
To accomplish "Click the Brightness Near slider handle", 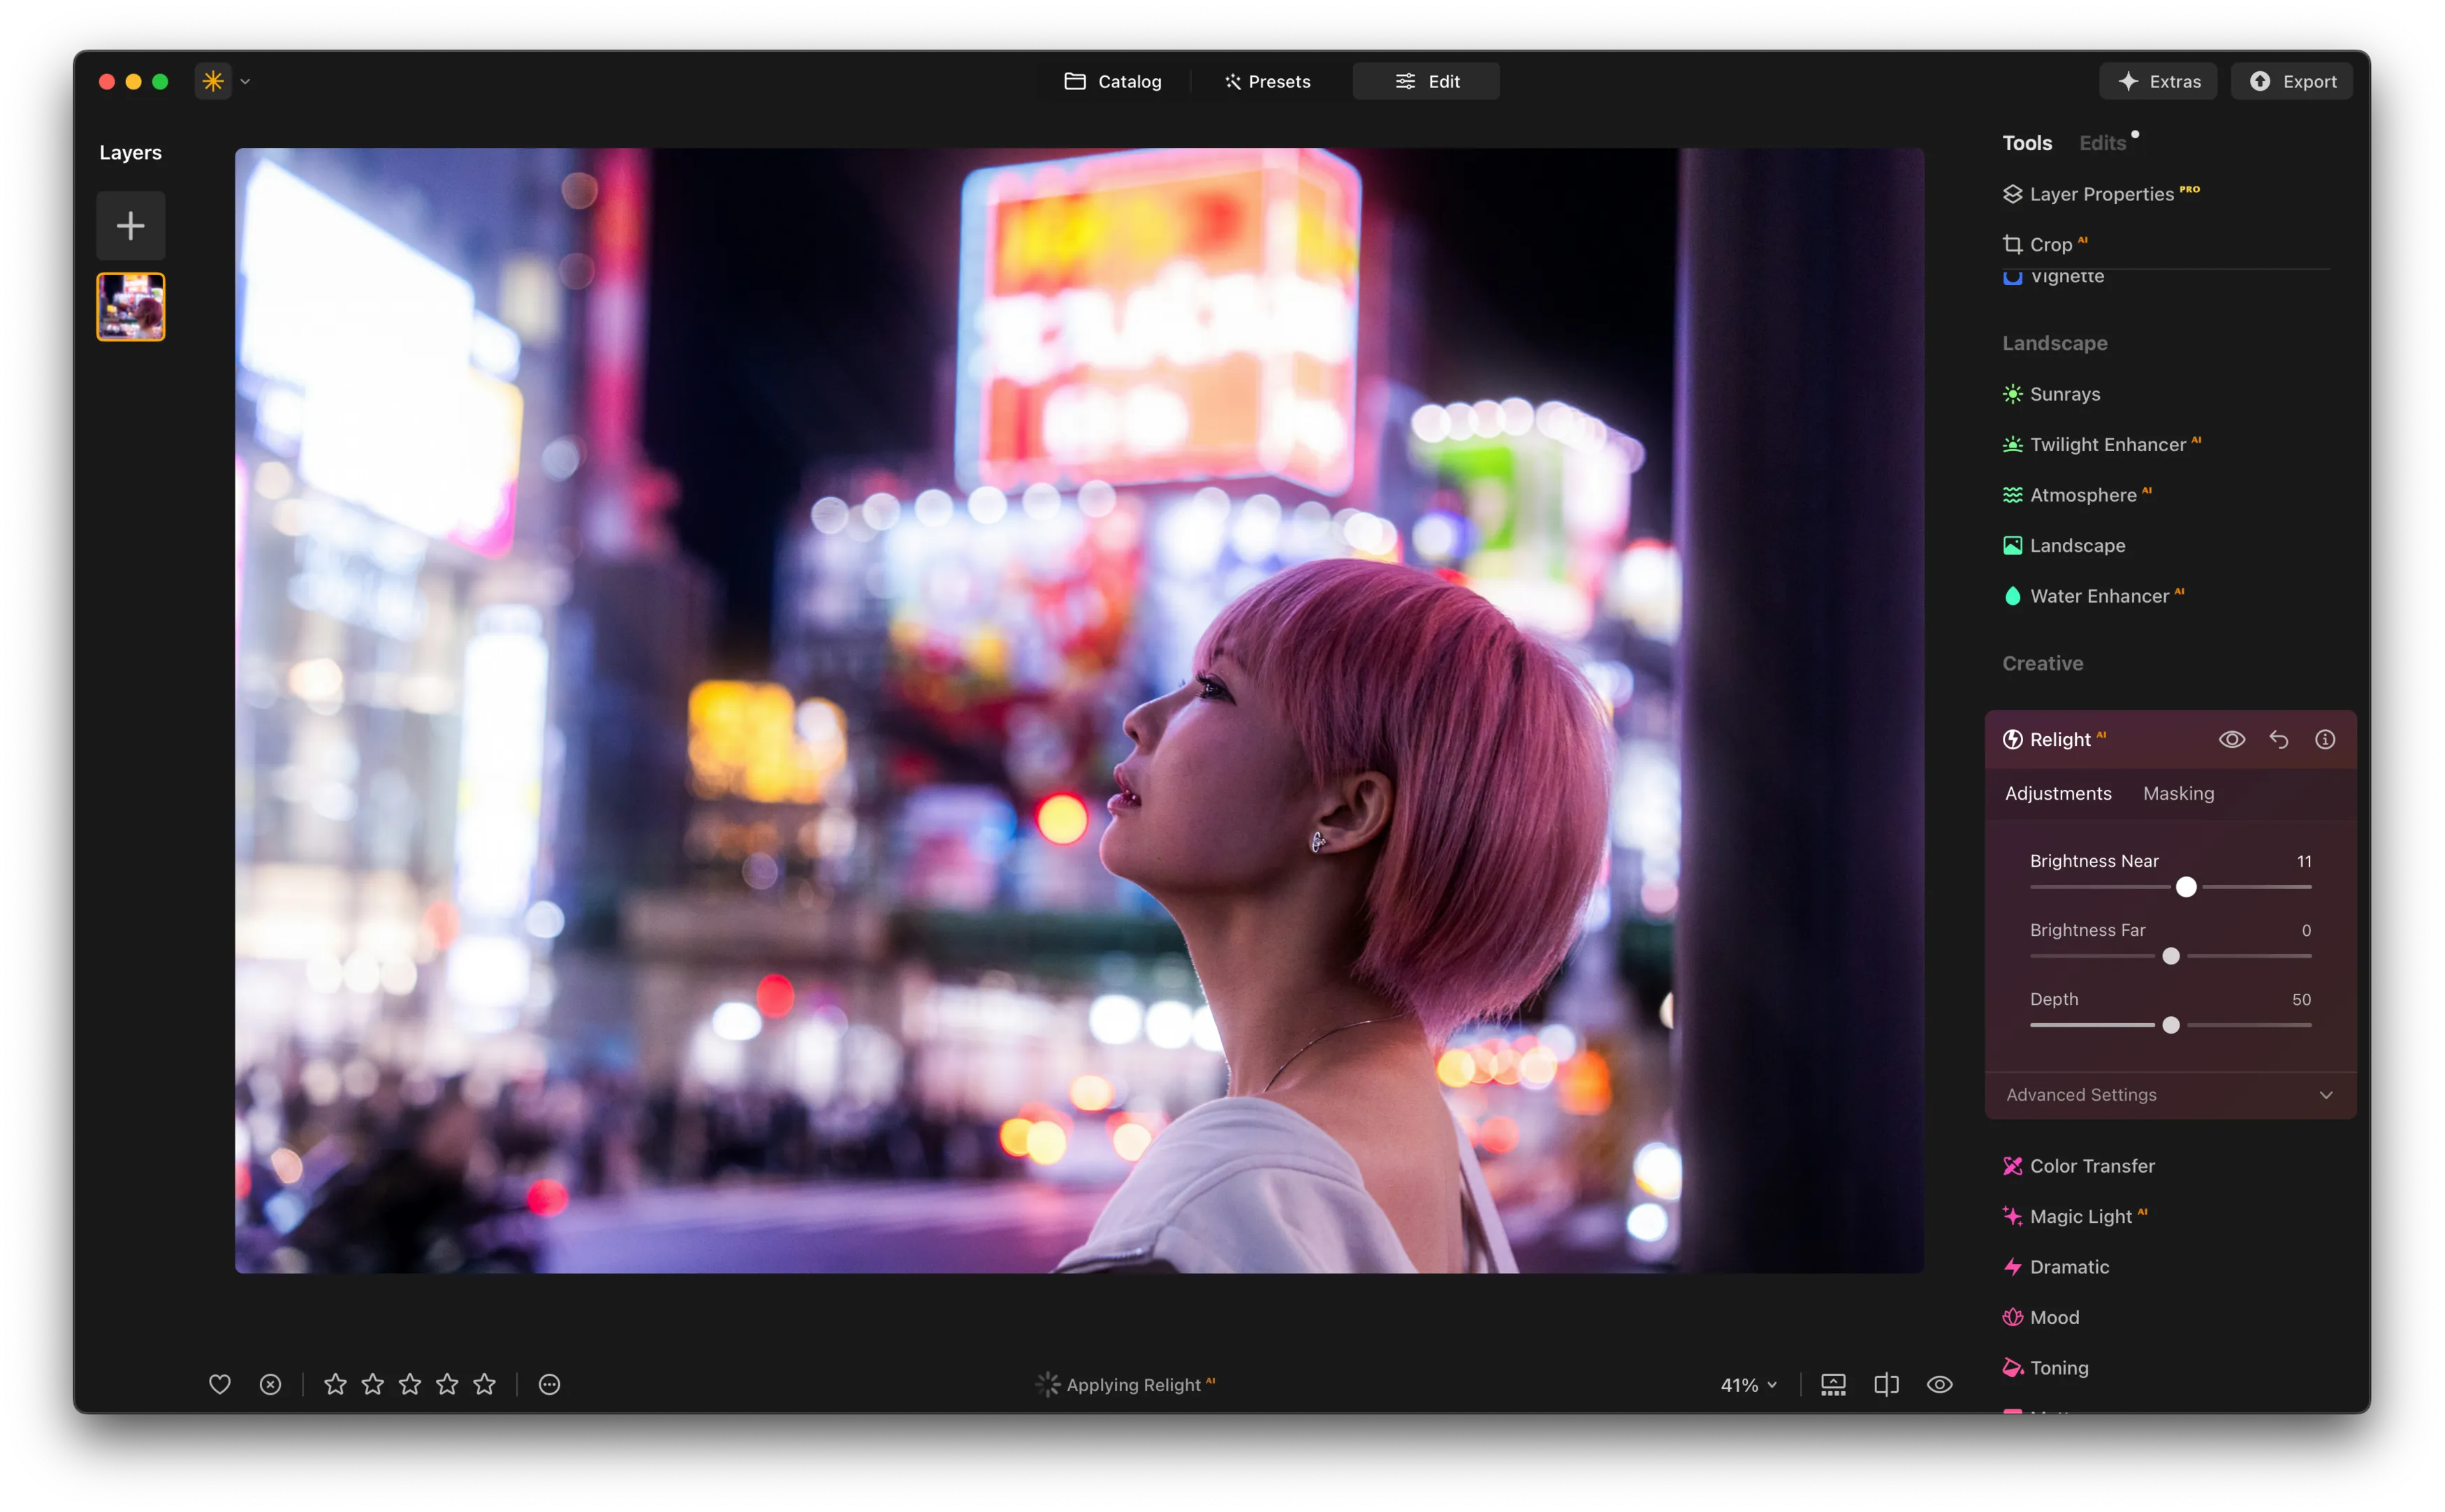I will (x=2186, y=887).
